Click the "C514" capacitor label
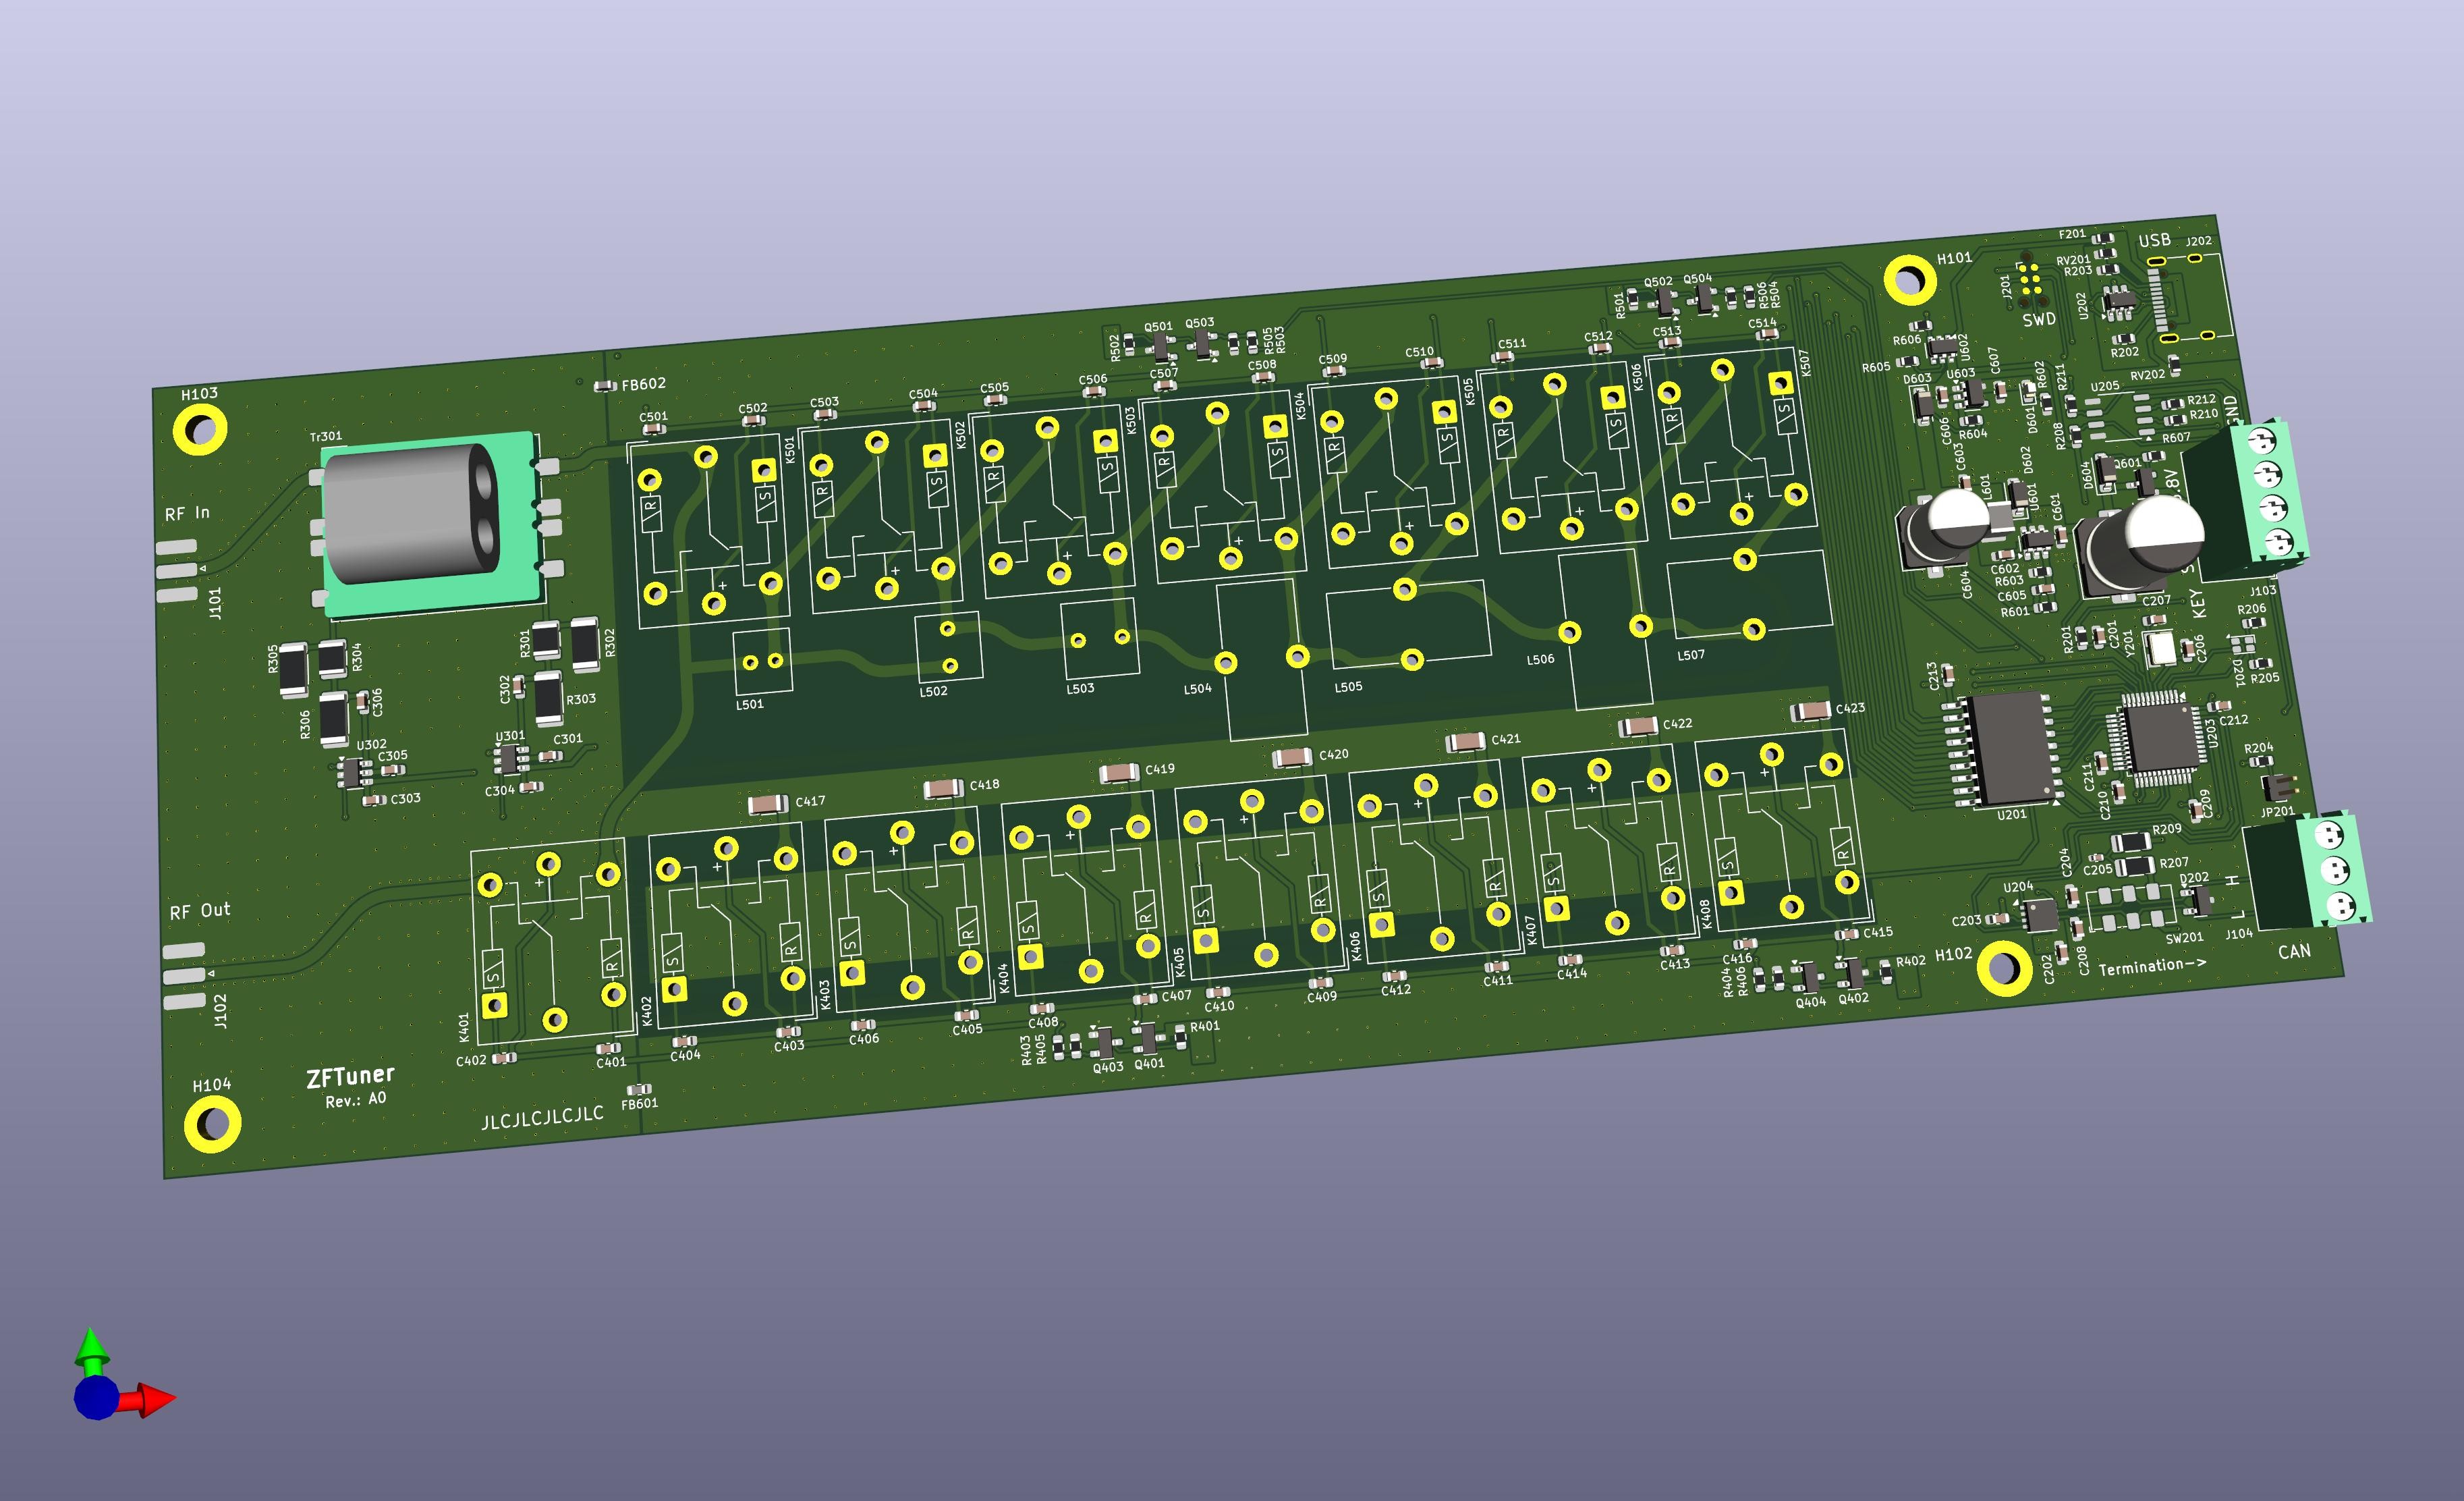Viewport: 2464px width, 1501px height. (x=1762, y=324)
